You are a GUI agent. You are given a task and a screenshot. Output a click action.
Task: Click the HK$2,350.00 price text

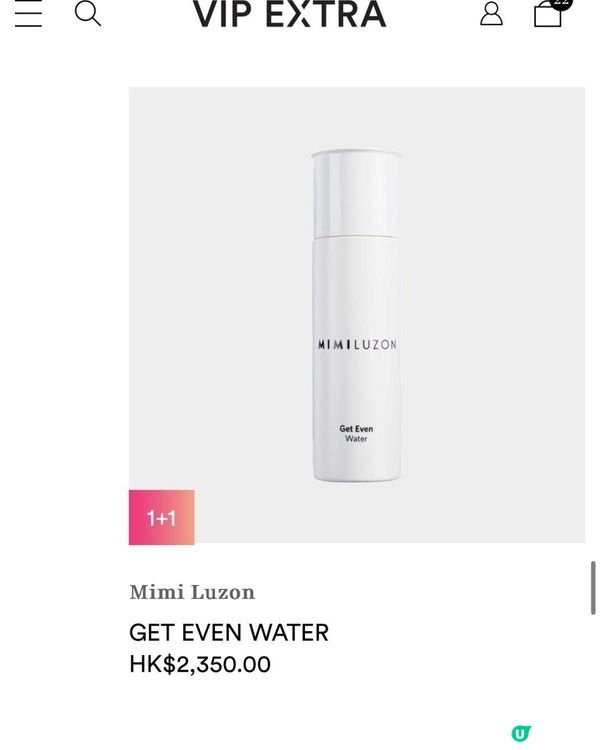pyautogui.click(x=200, y=664)
